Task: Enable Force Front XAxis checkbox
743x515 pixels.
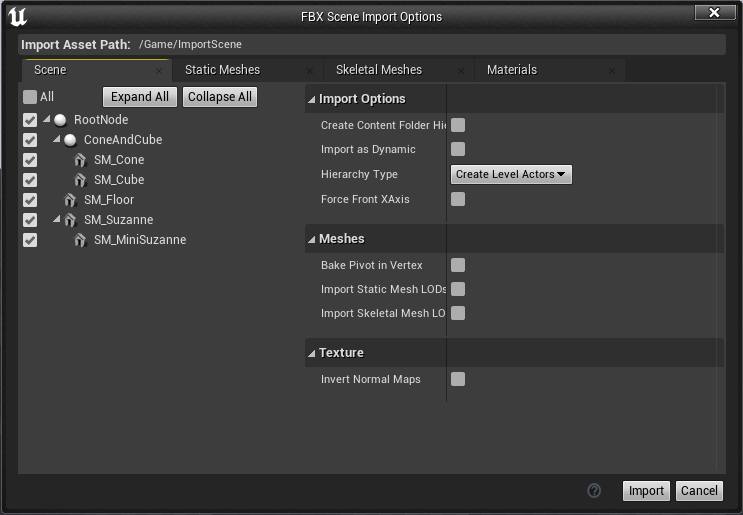Action: click(458, 199)
